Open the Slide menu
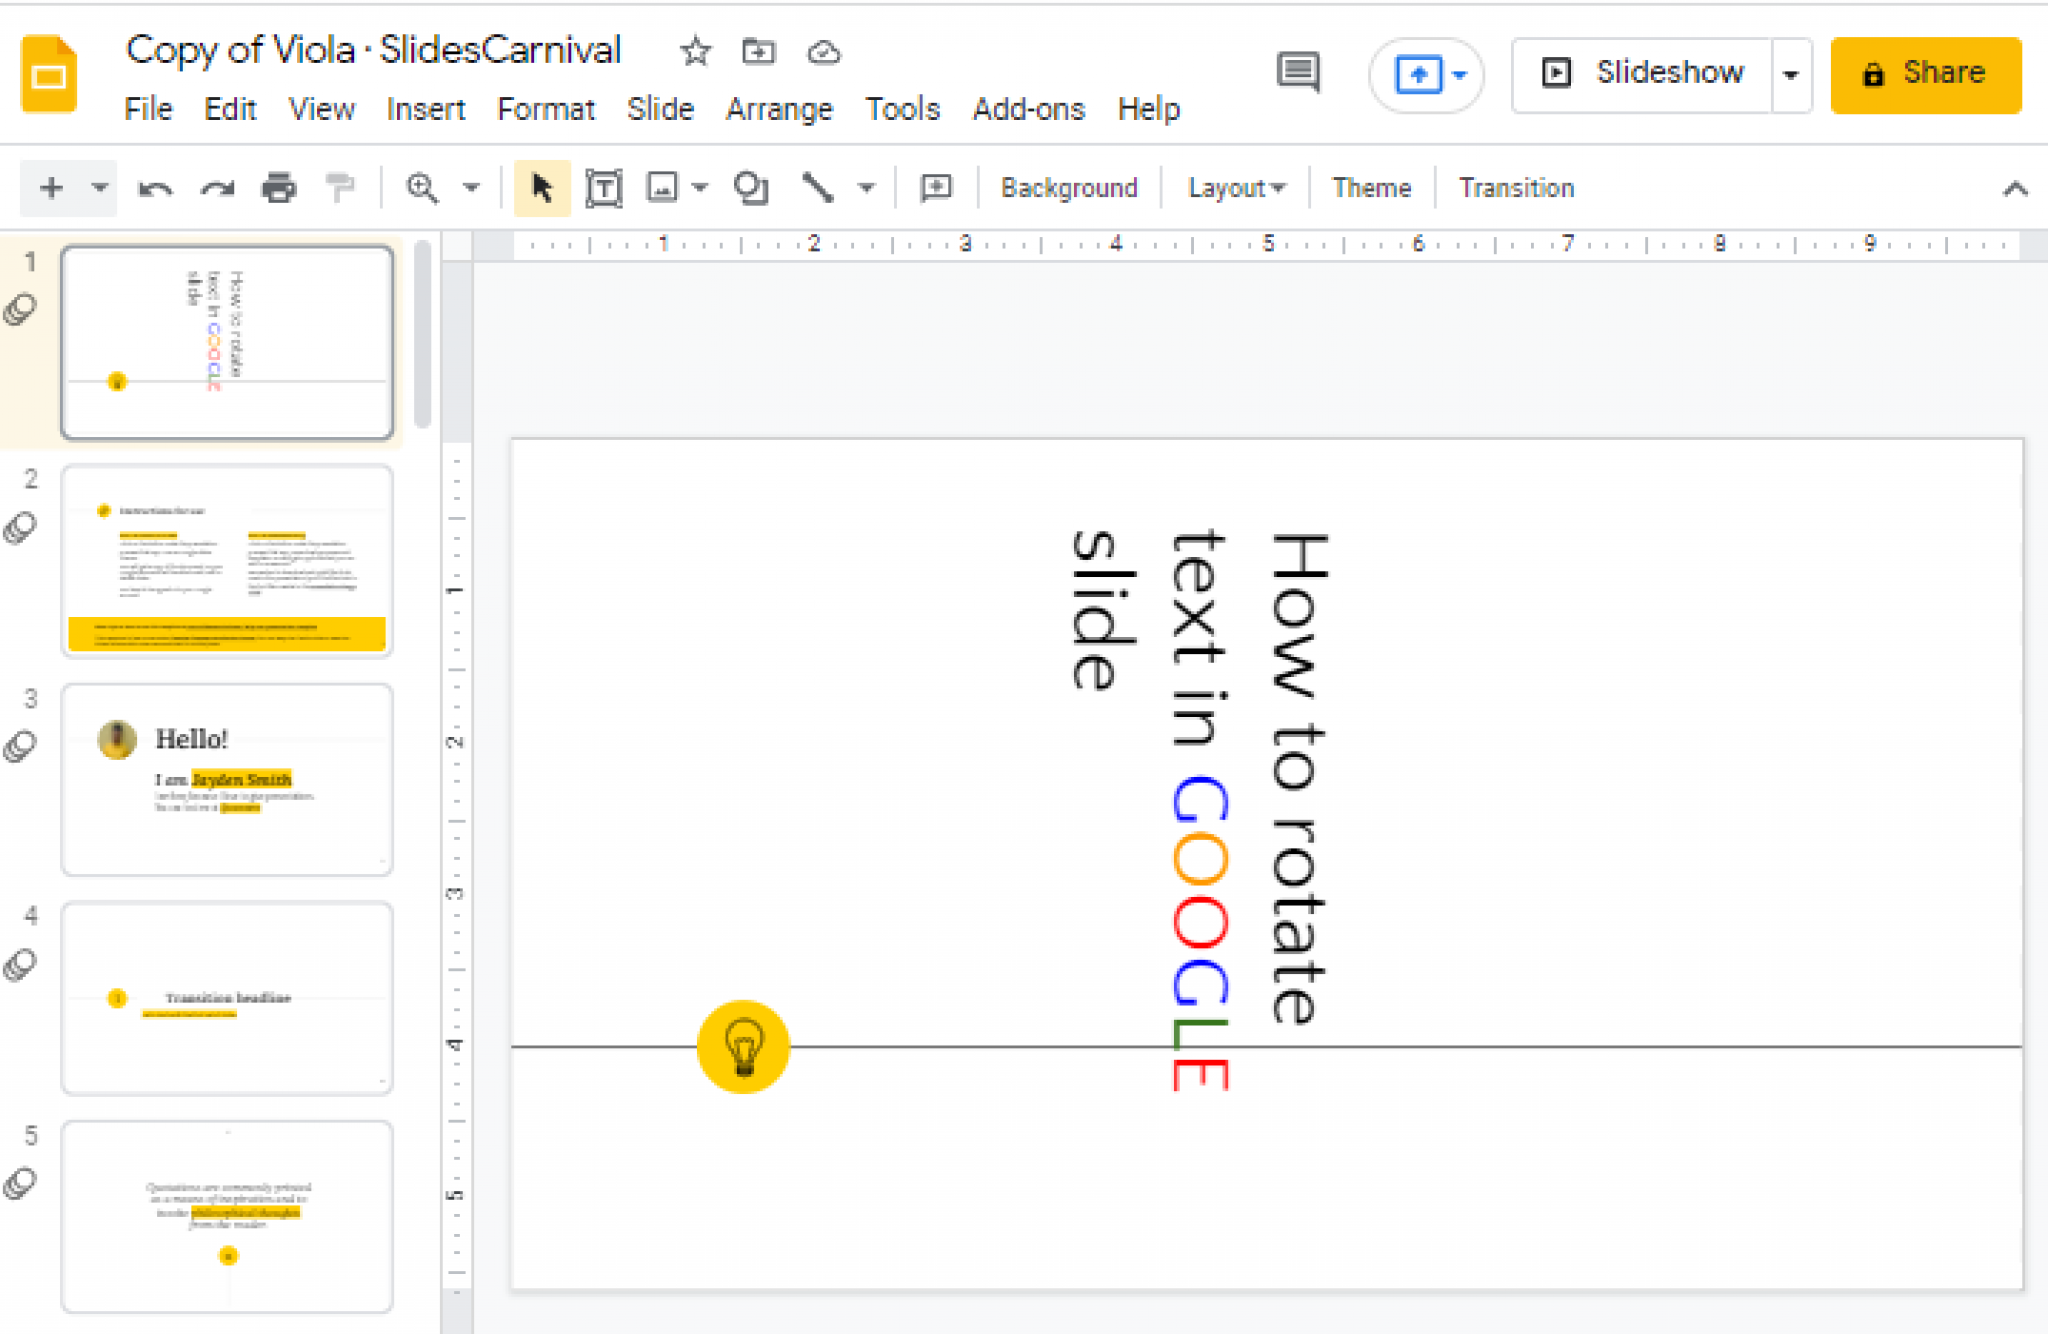This screenshot has width=2048, height=1334. [x=660, y=108]
